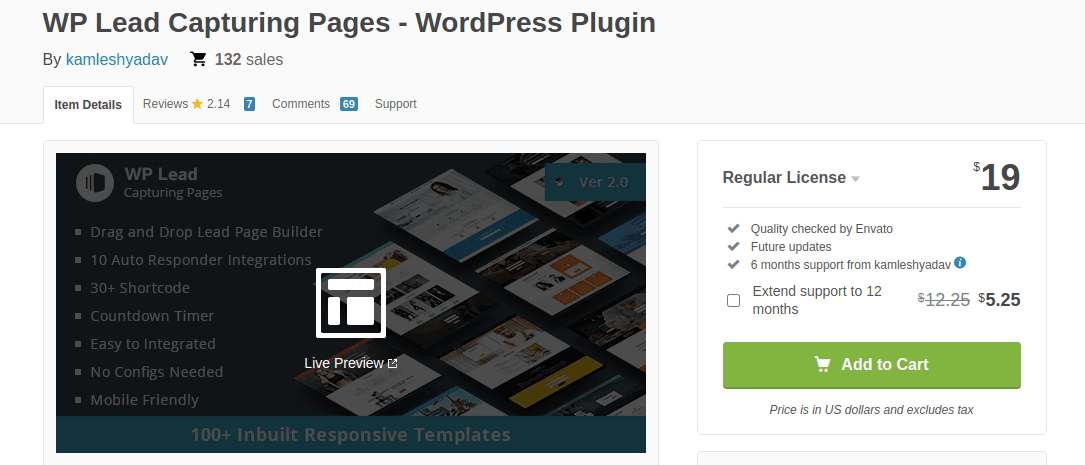Click the star rating icon in Reviews tab
The image size is (1085, 465).
tap(197, 104)
